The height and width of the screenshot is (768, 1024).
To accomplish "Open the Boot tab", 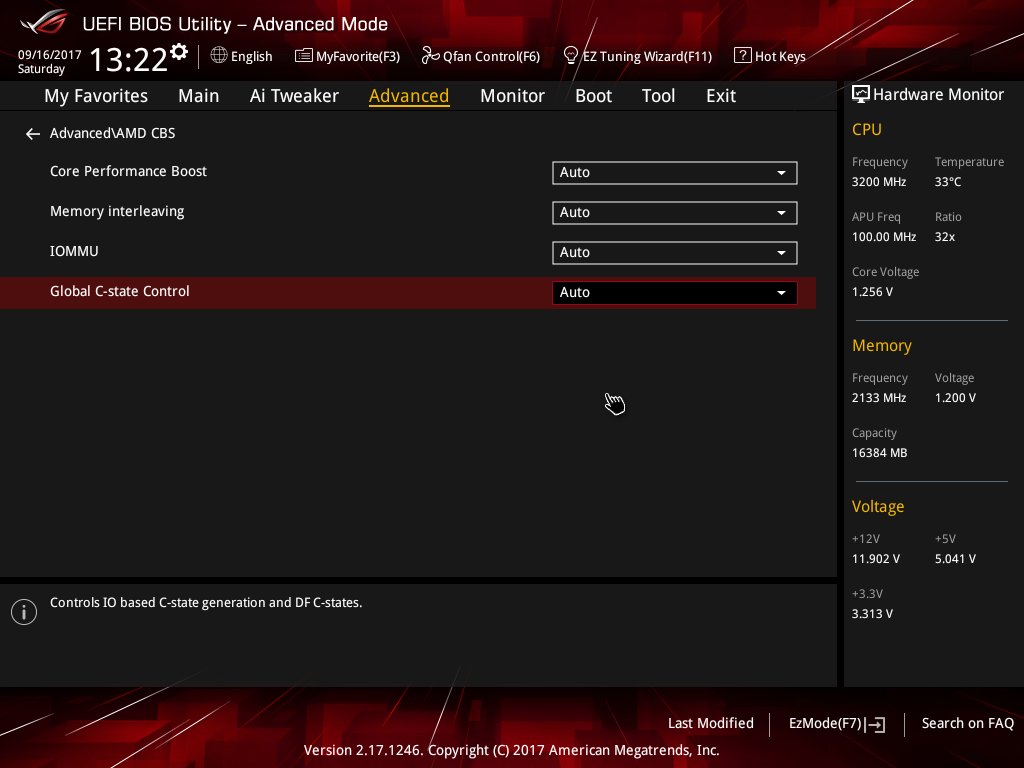I will 593,96.
